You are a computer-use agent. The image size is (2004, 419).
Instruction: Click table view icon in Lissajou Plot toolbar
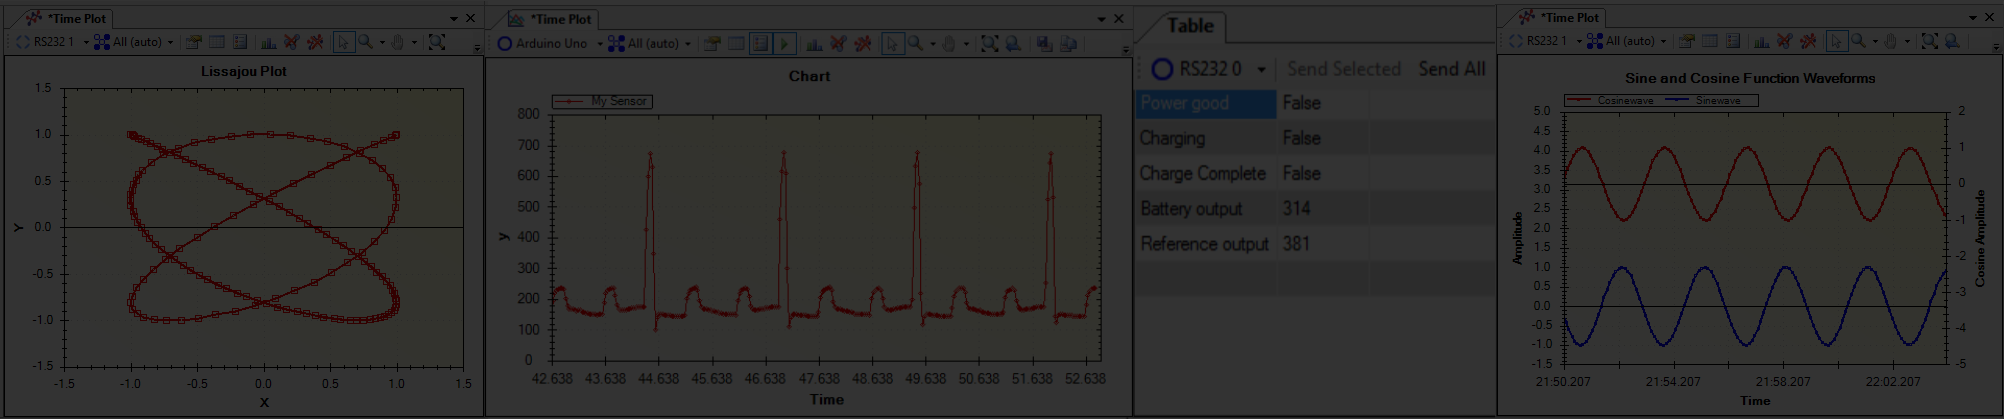216,42
